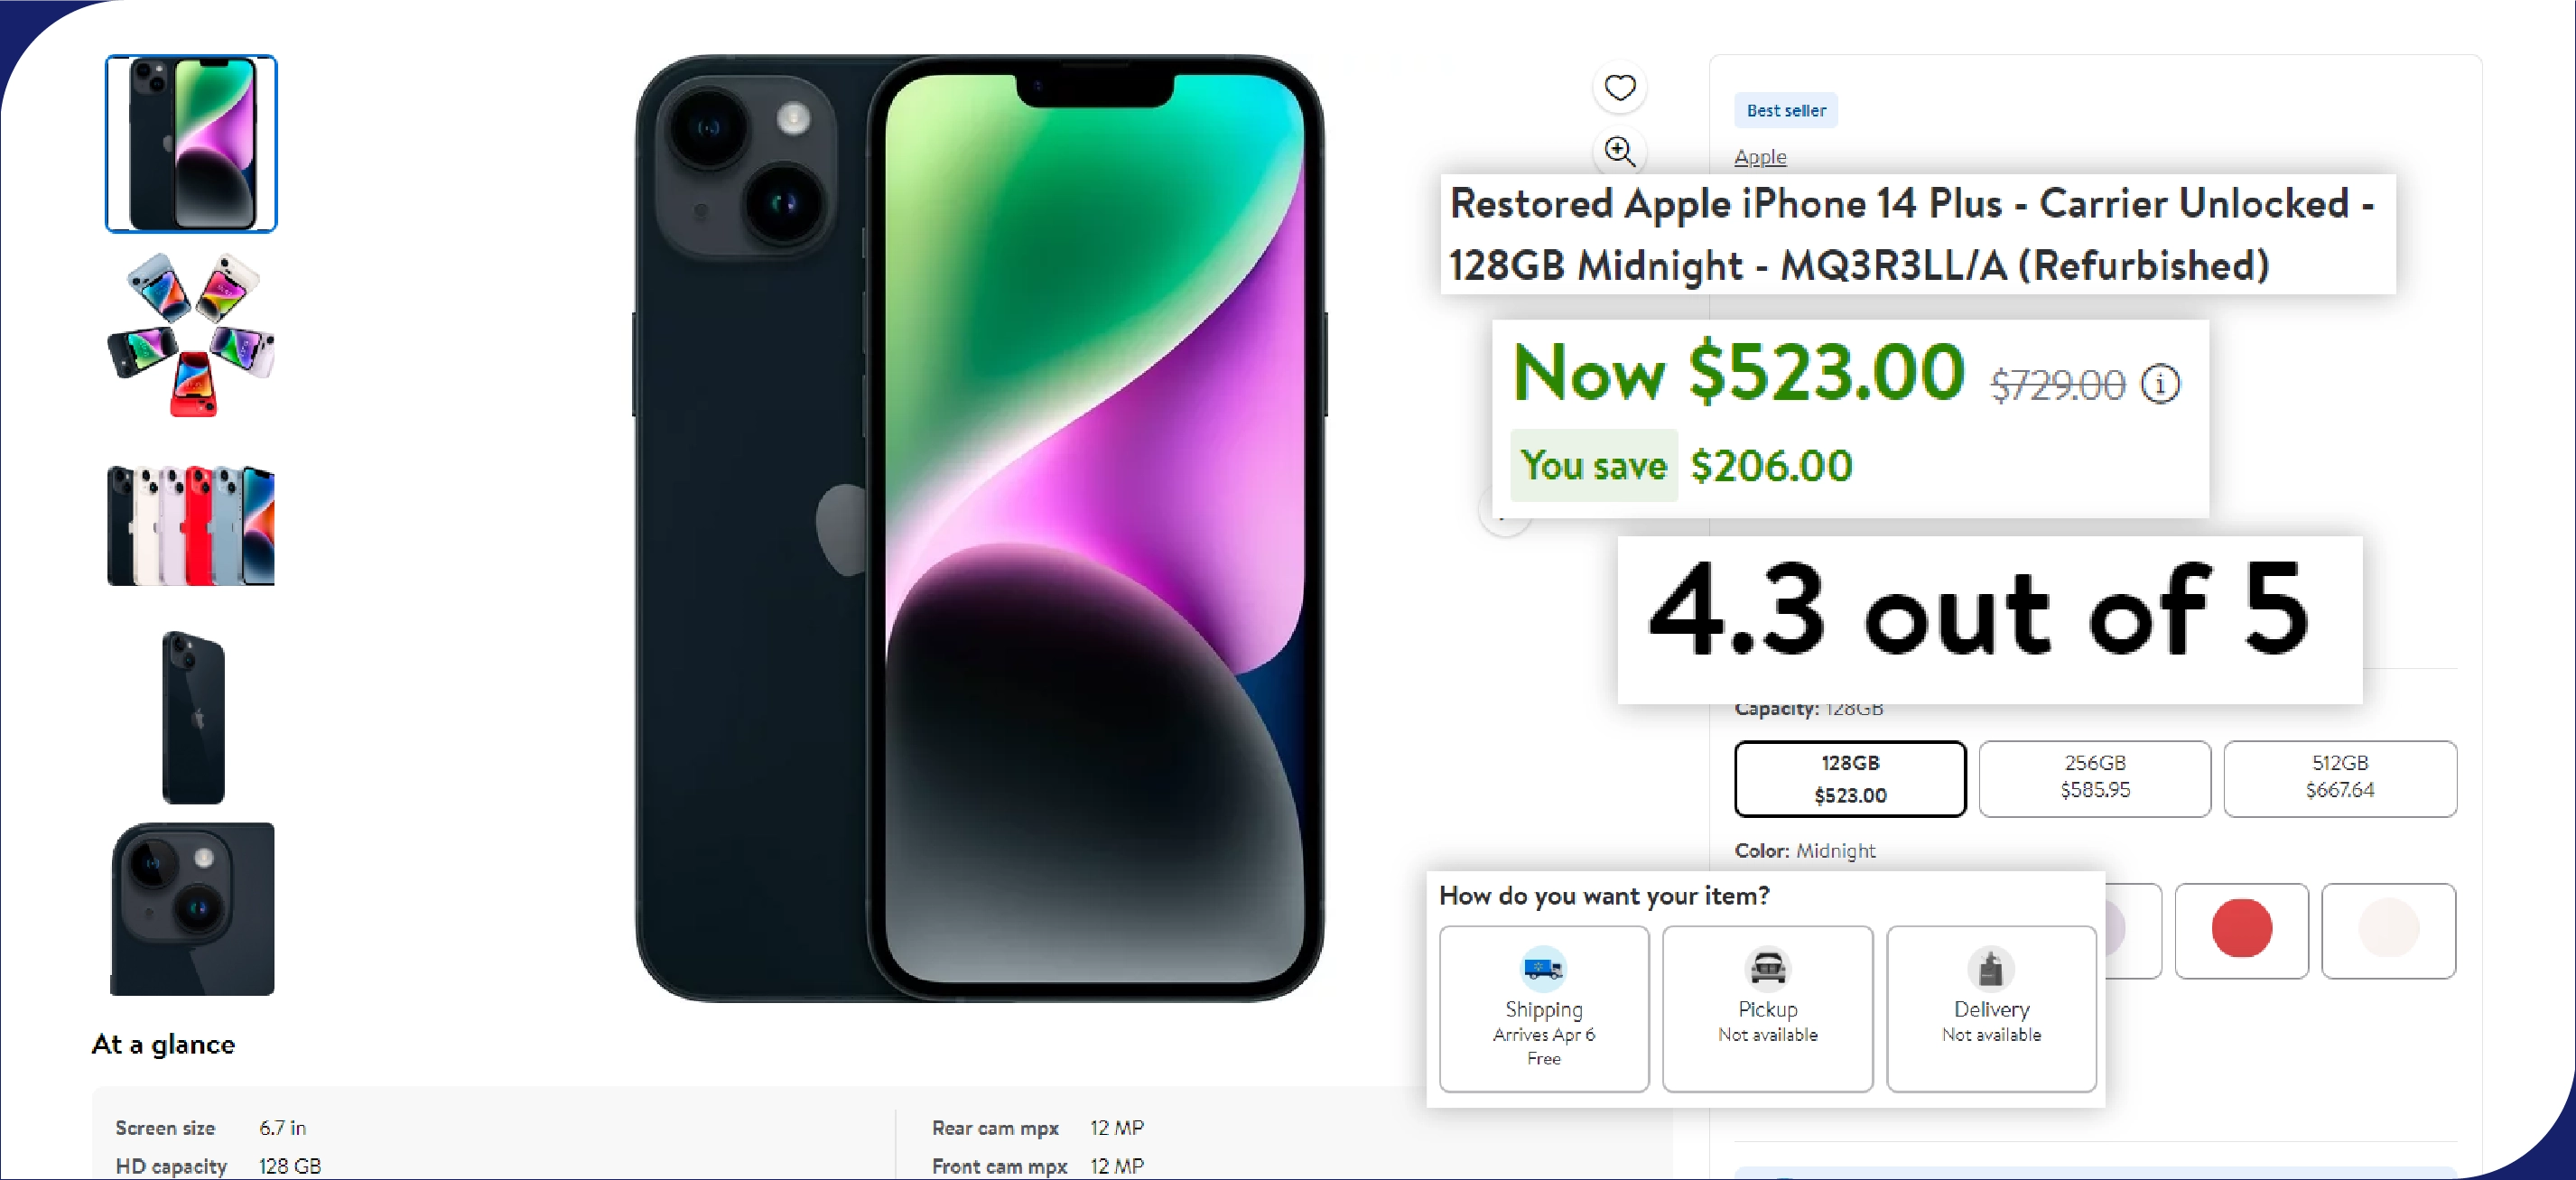Click the magnifier zoom-in icon

pyautogui.click(x=1619, y=151)
